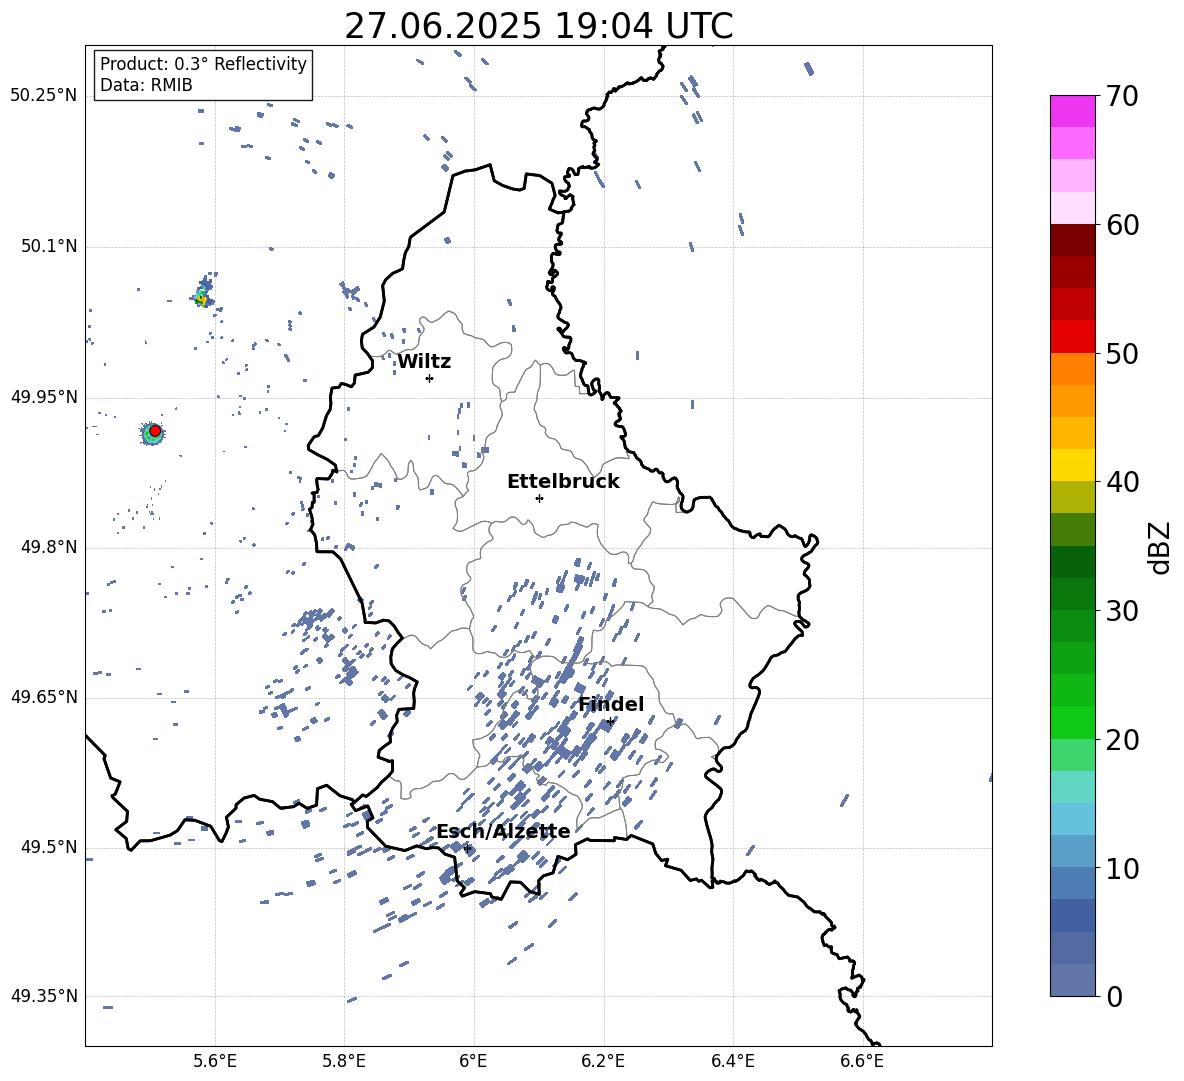Click the Ettelbruck city label
Screen dimensions: 1184x1081
(x=563, y=482)
